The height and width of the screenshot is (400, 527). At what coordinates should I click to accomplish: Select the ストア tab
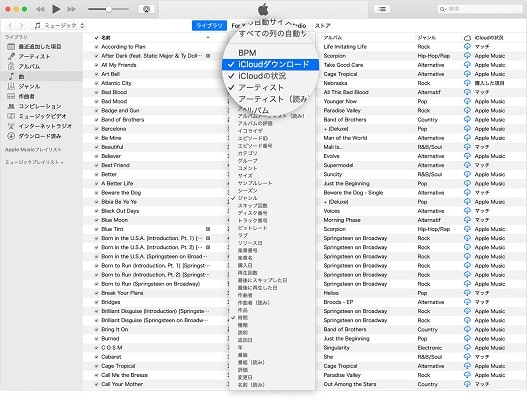pyautogui.click(x=323, y=26)
